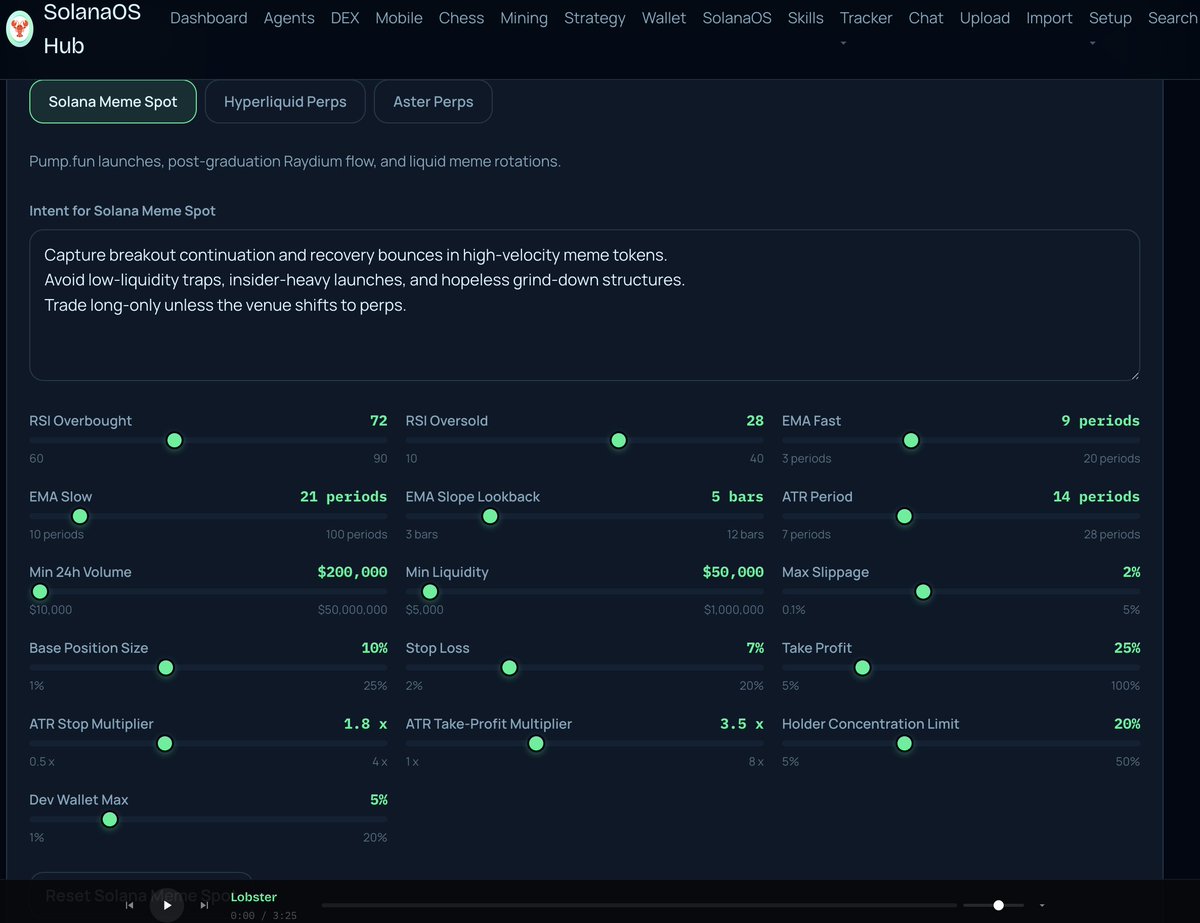Image resolution: width=1200 pixels, height=923 pixels.
Task: Adjust the Holder Concentration Limit slider
Action: (x=961, y=744)
